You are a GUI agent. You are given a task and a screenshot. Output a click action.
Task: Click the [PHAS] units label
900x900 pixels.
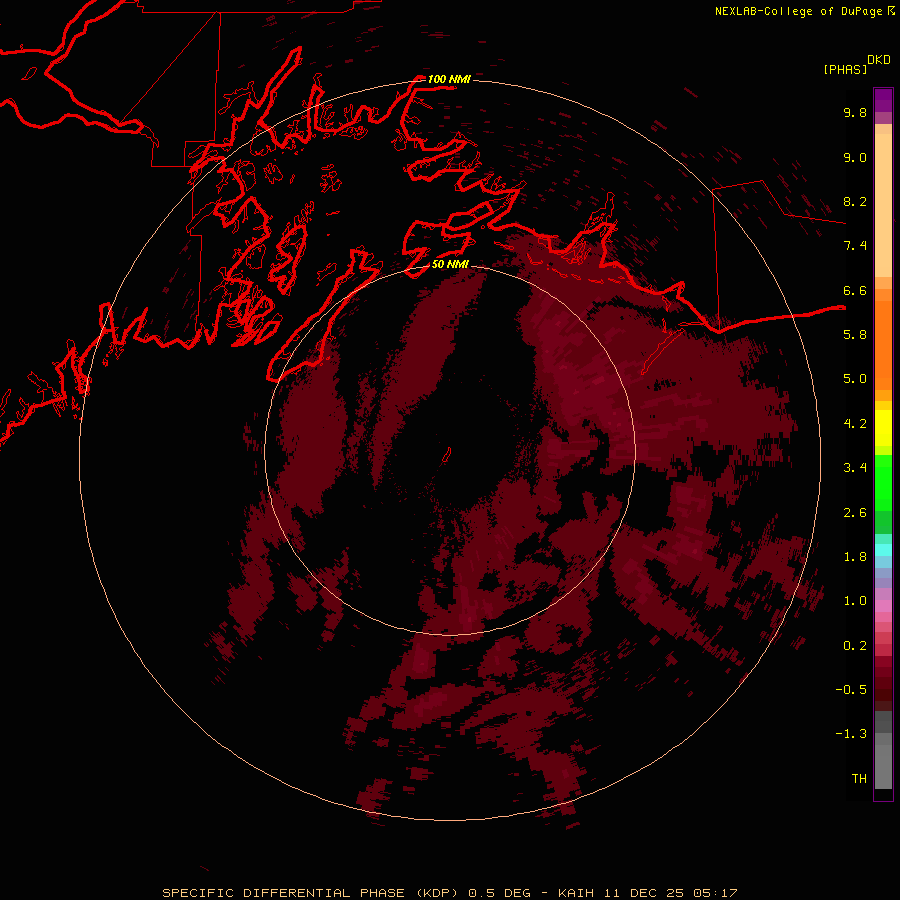click(x=845, y=69)
